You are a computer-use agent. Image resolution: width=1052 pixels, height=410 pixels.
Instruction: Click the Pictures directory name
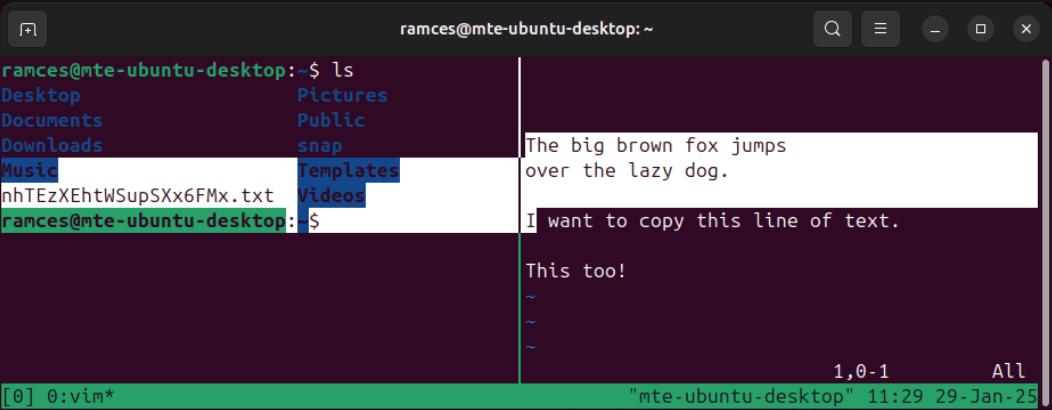(x=342, y=95)
